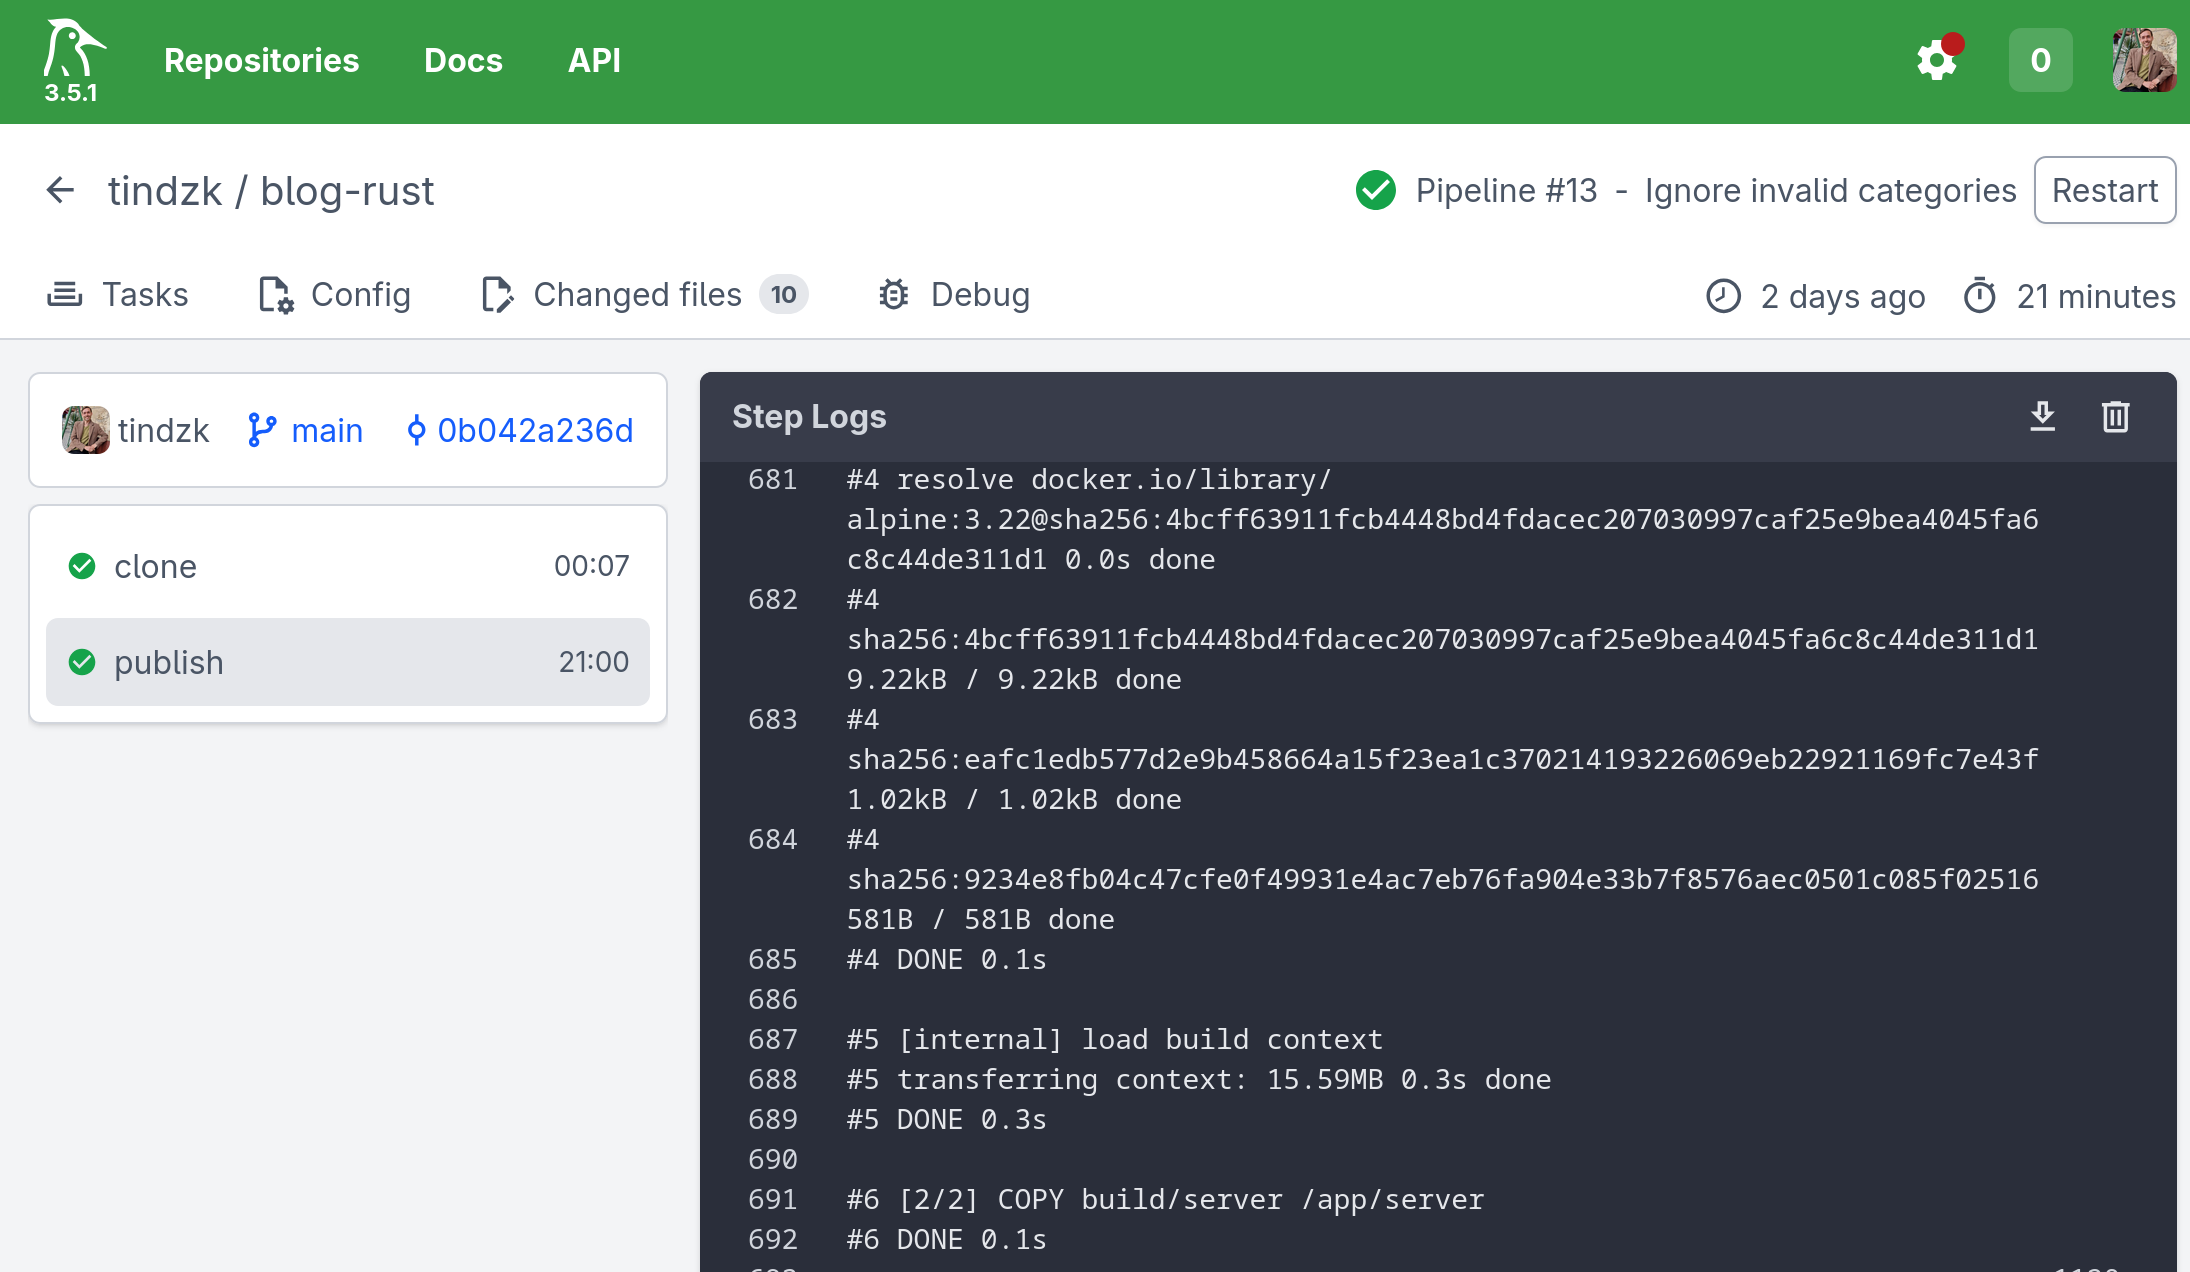Open the Changed files tab
2190x1272 pixels.
tap(644, 295)
